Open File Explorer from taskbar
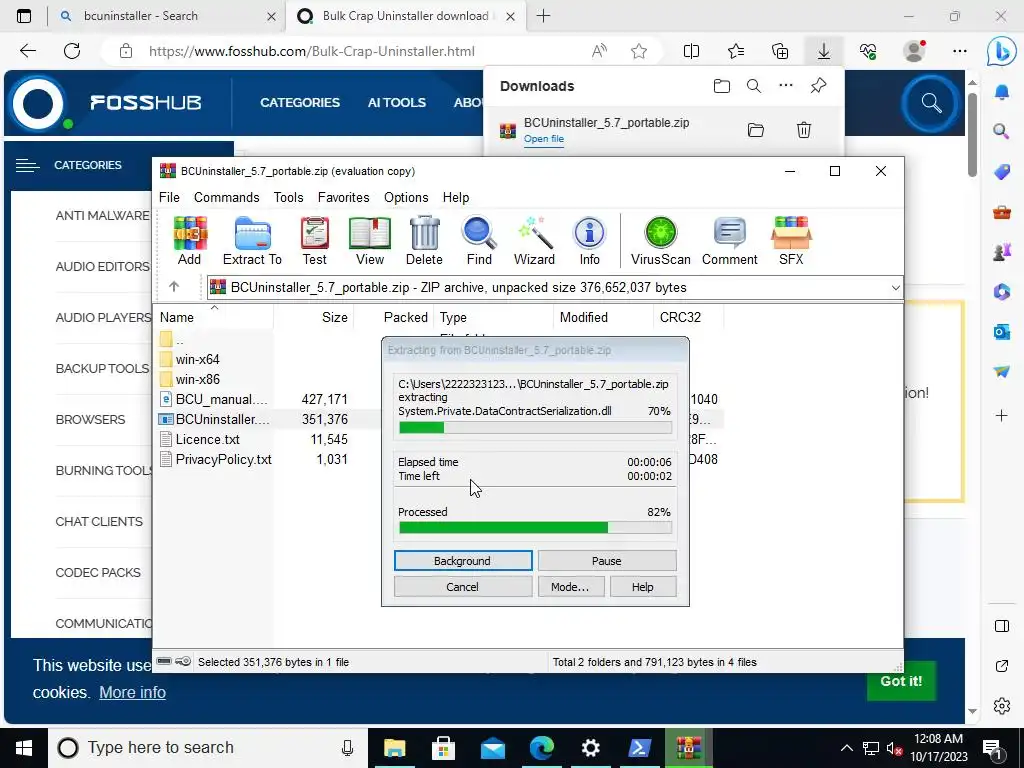 (x=394, y=748)
